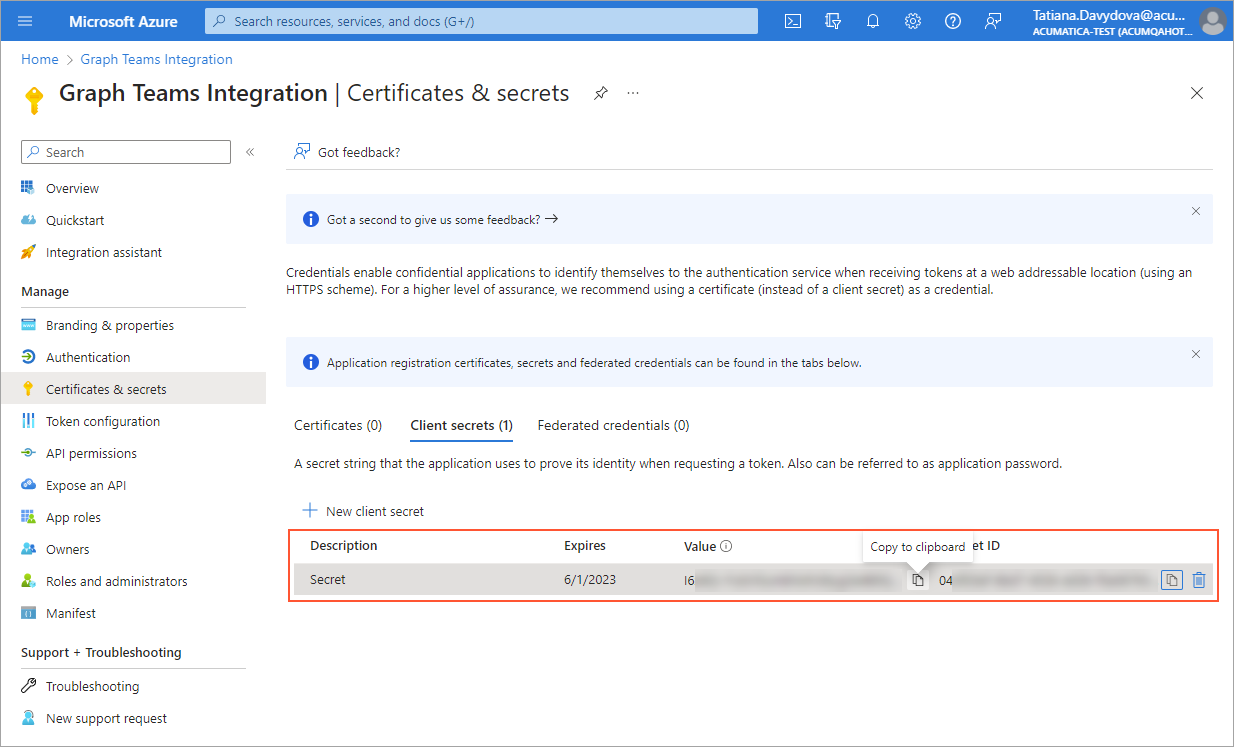1234x747 pixels.
Task: Open the Cloud Shell icon in header
Action: [x=793, y=21]
